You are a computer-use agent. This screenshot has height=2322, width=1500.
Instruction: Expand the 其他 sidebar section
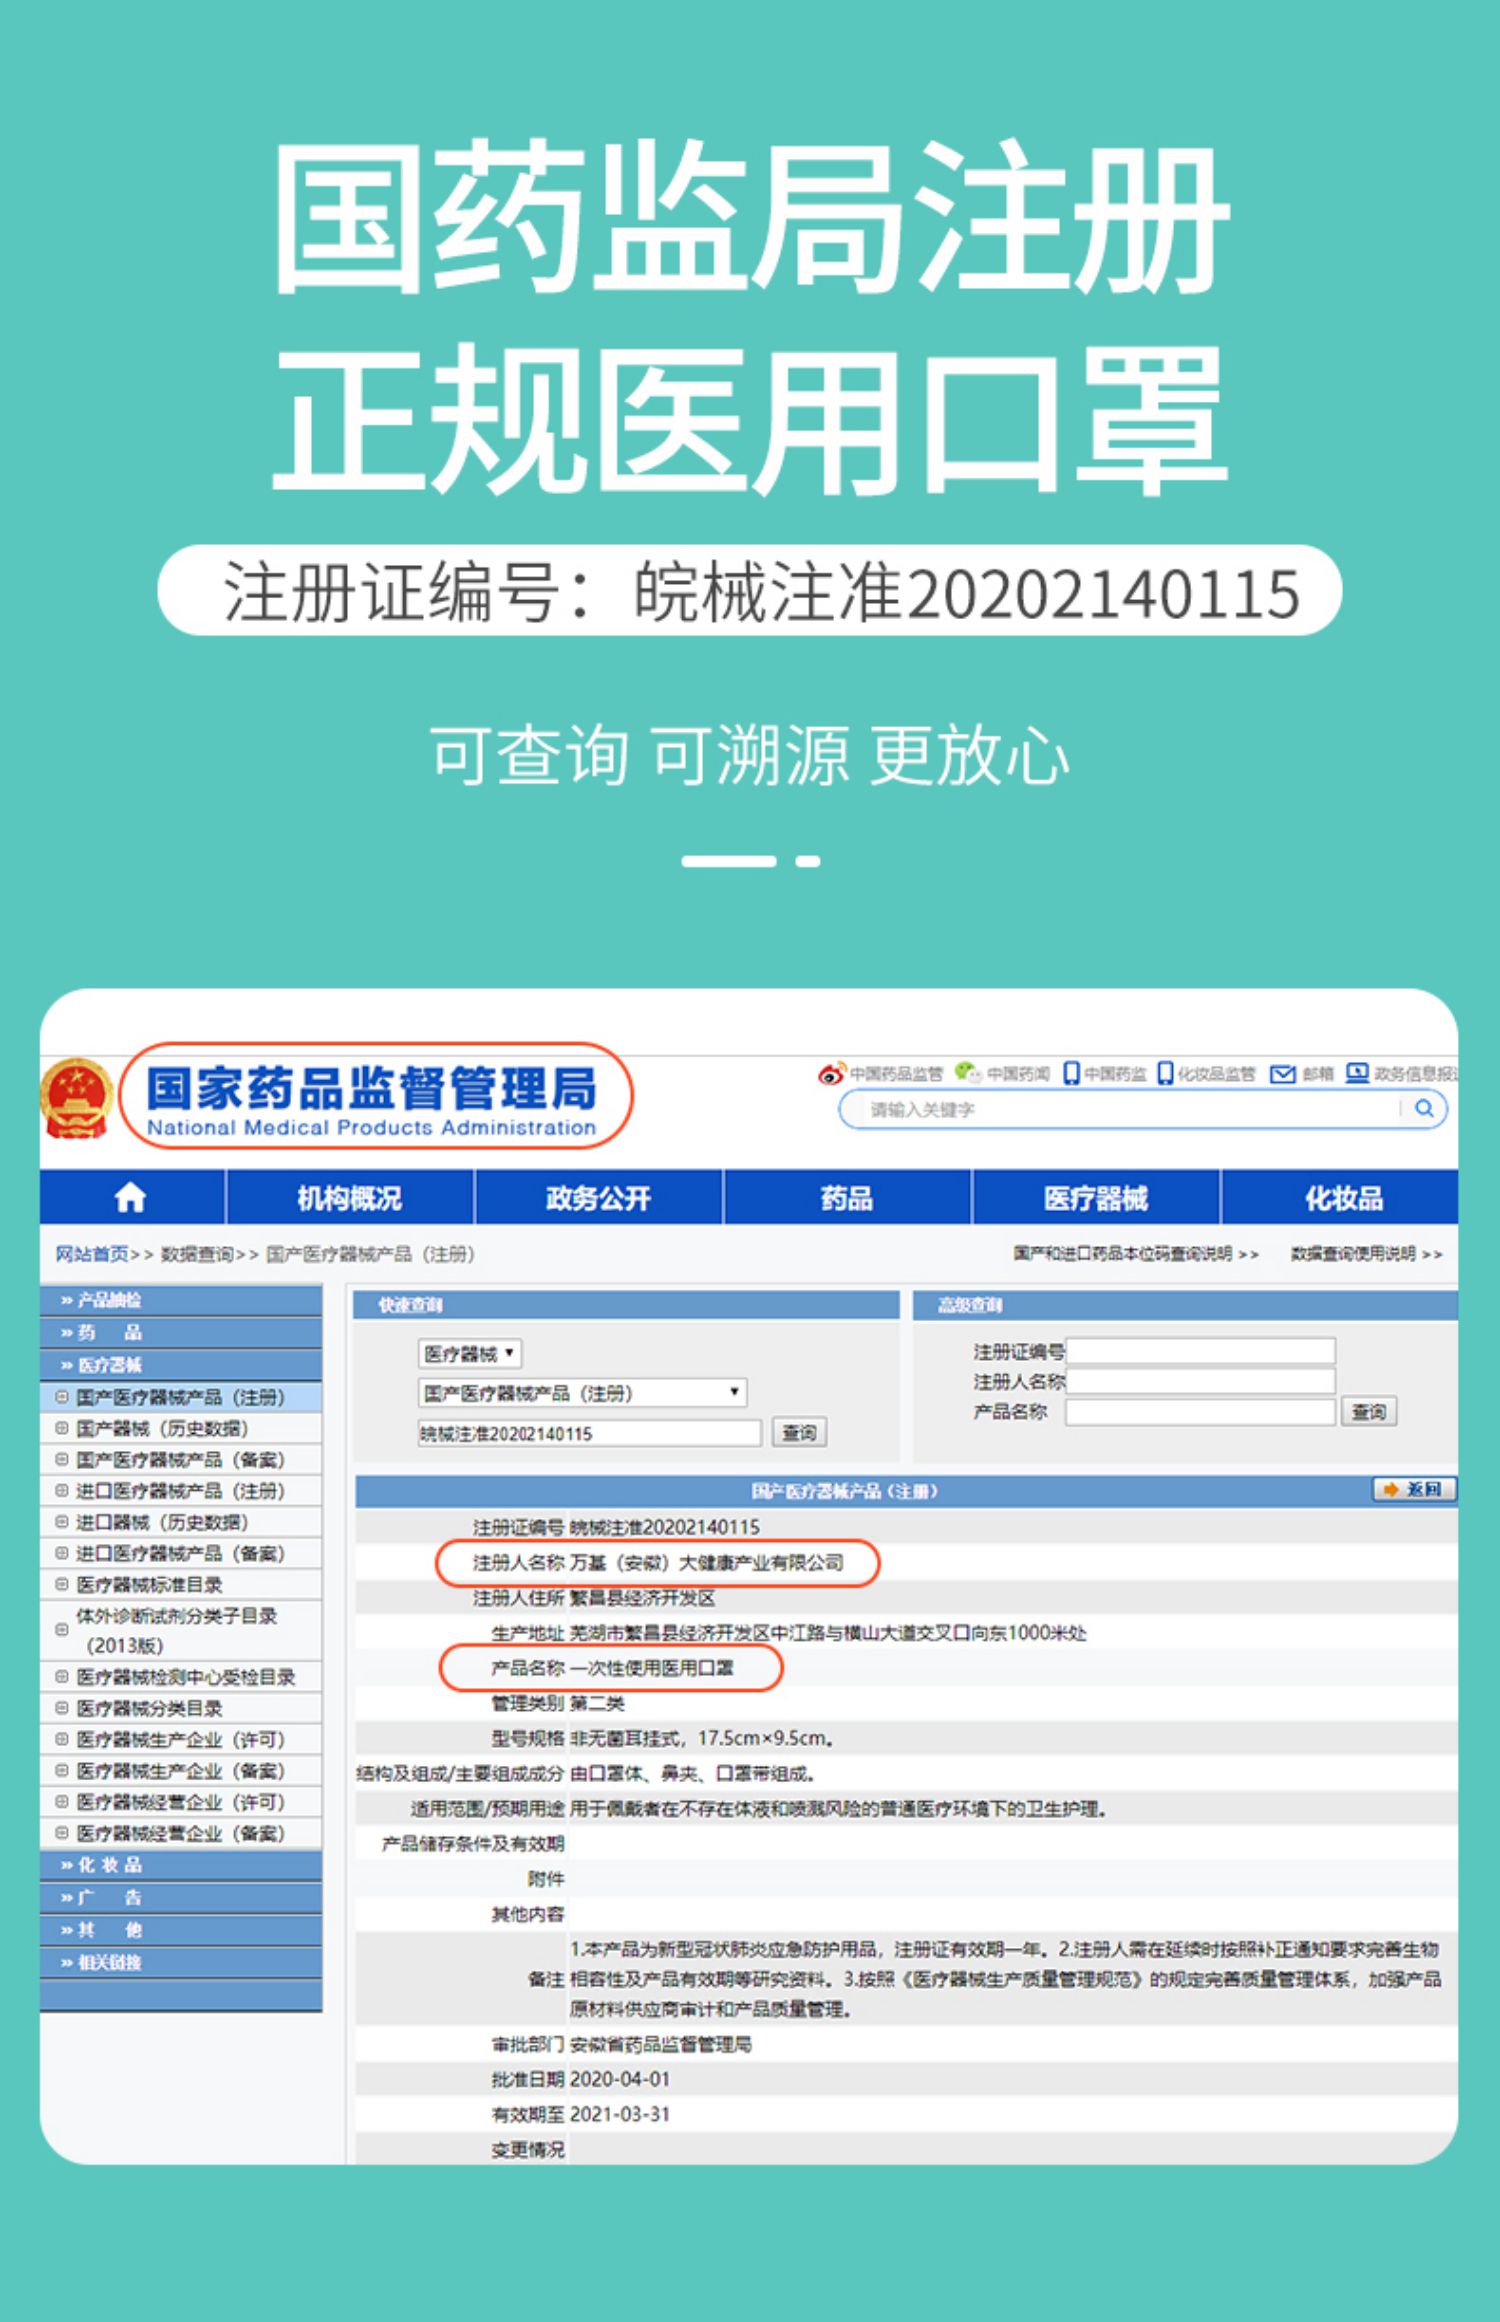tap(181, 1930)
